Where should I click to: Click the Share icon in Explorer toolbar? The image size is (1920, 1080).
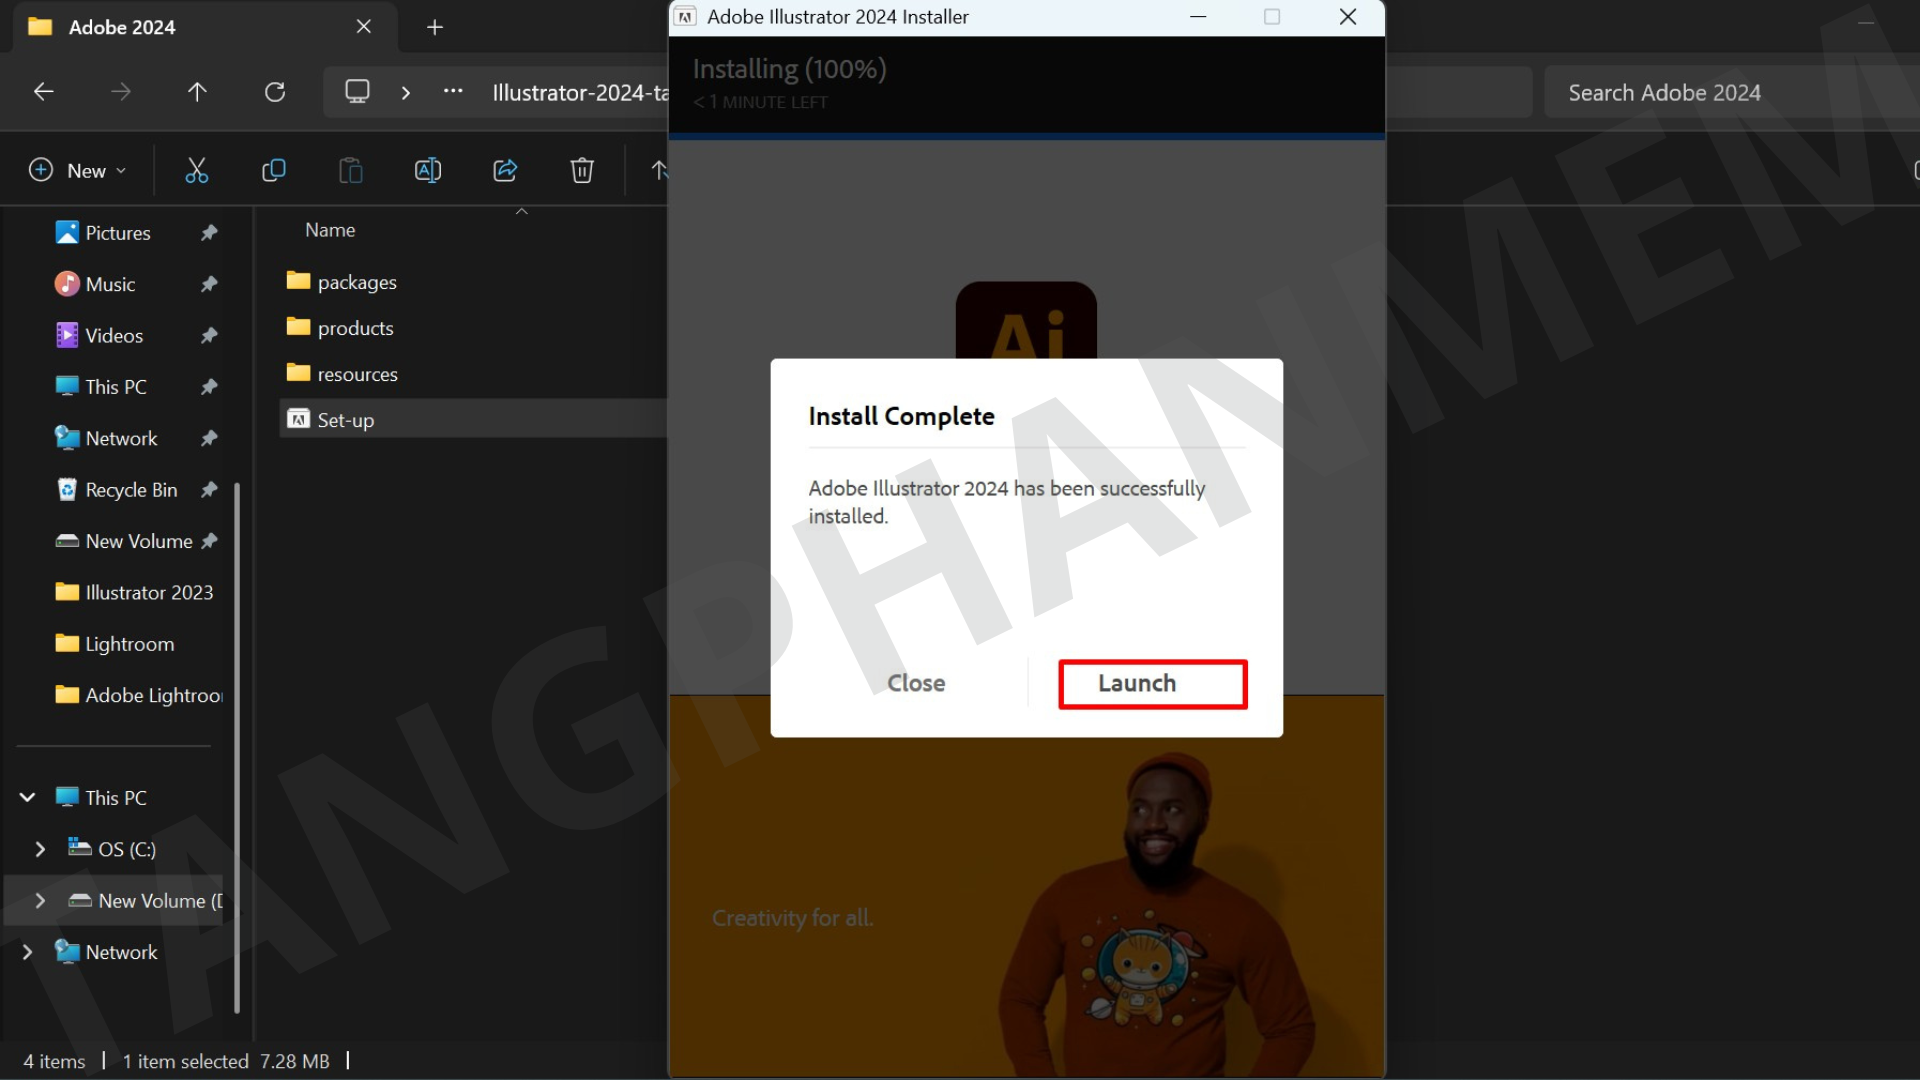[505, 171]
